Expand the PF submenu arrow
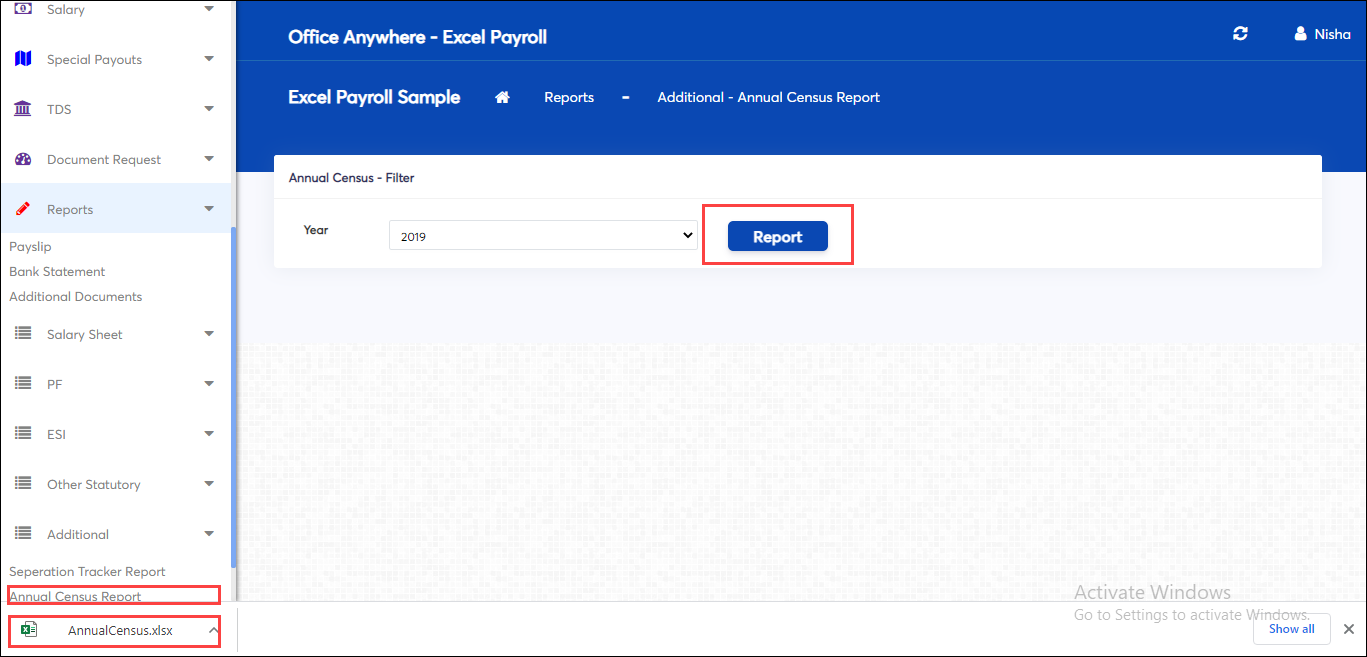Viewport: 1367px width, 657px height. 209,384
